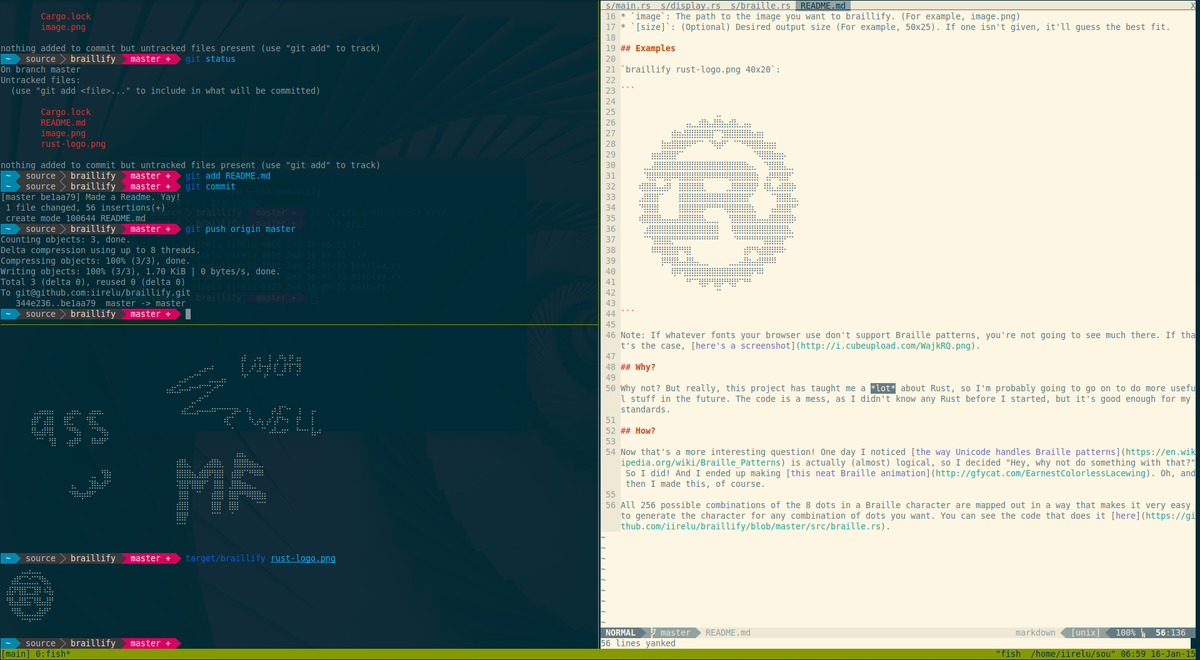1200x660 pixels.
Task: Click 'On branch master' output line
Action: (x=40, y=70)
